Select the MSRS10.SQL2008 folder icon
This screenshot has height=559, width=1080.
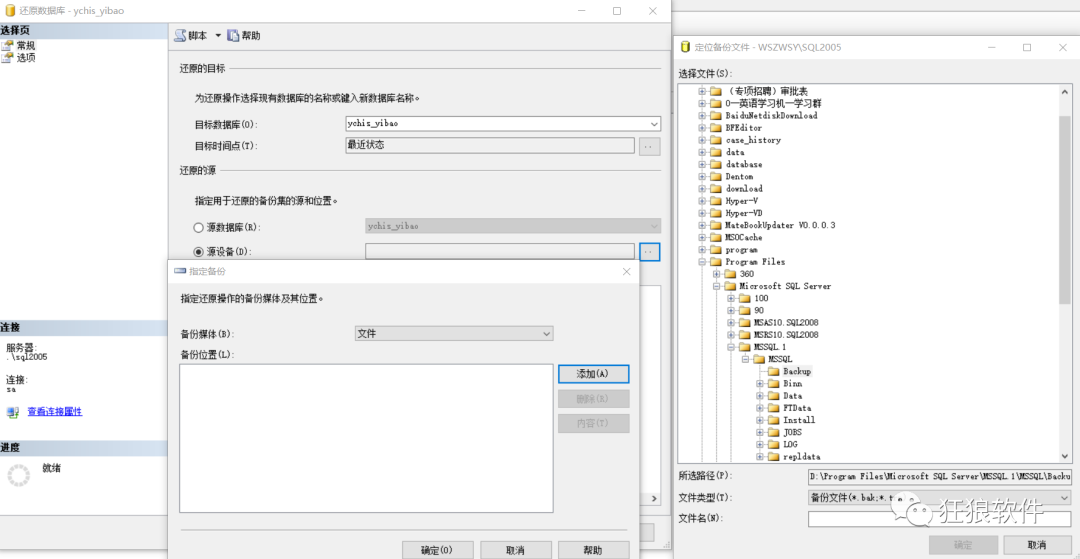pyautogui.click(x=745, y=335)
